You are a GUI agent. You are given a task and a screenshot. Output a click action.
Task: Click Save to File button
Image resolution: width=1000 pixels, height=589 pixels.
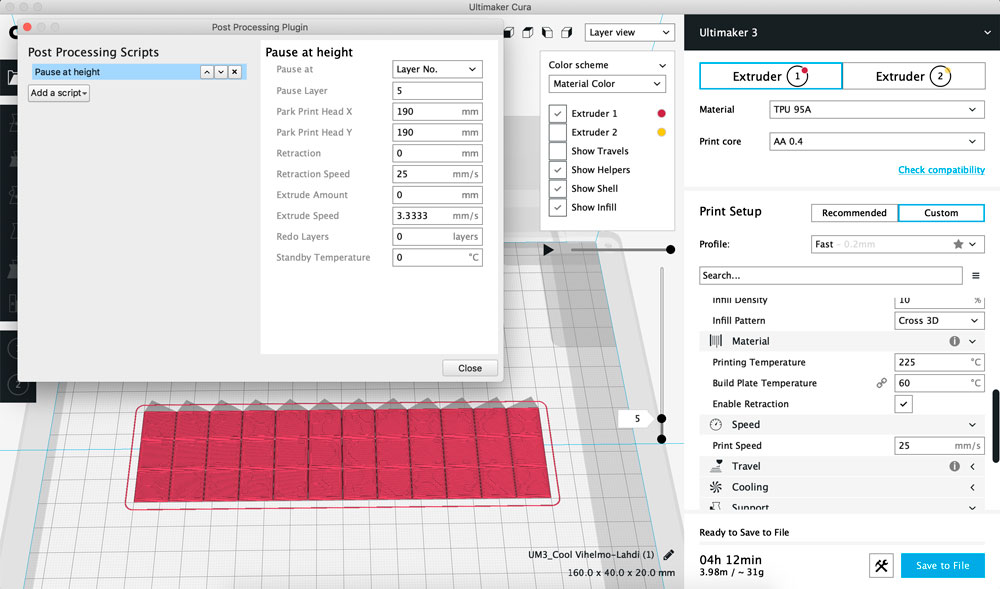tap(942, 565)
